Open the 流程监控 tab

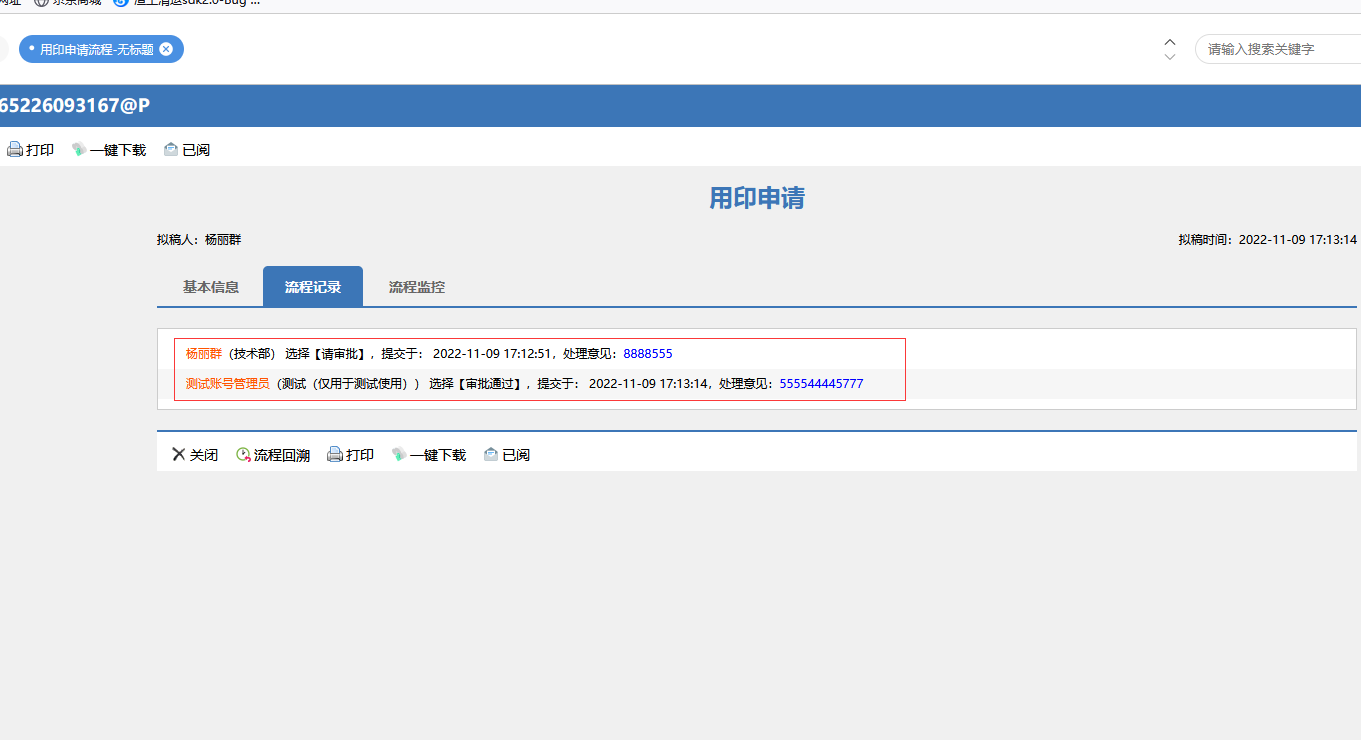tap(417, 287)
